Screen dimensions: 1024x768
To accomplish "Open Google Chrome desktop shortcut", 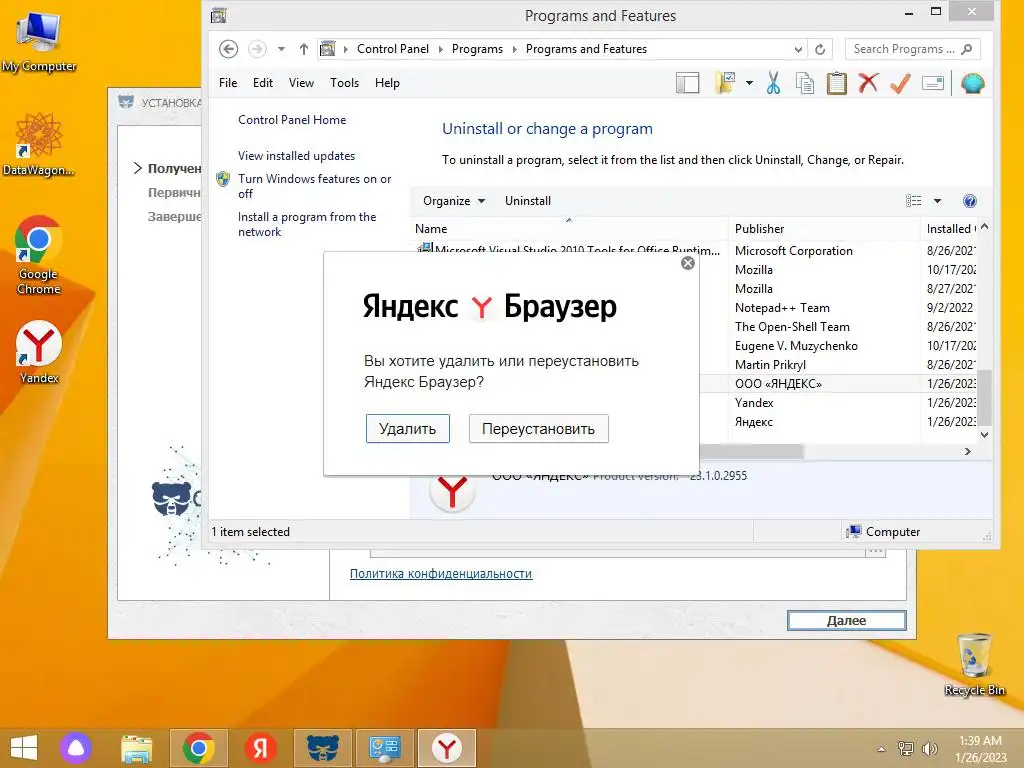I will [x=39, y=254].
